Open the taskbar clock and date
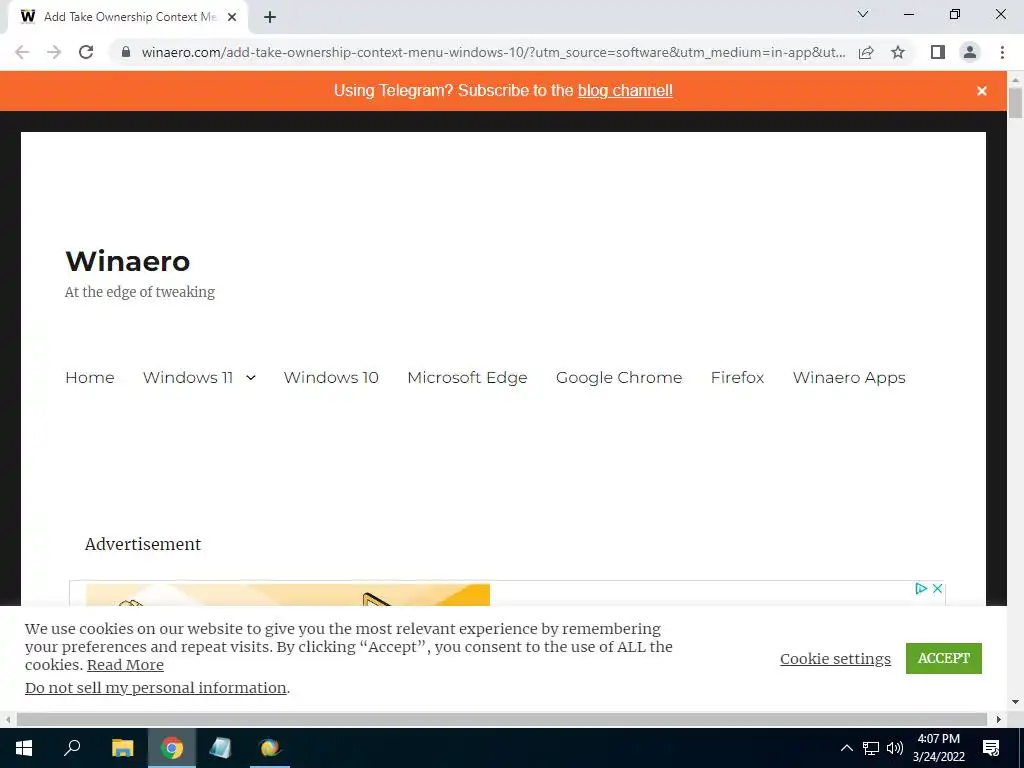 pos(938,748)
